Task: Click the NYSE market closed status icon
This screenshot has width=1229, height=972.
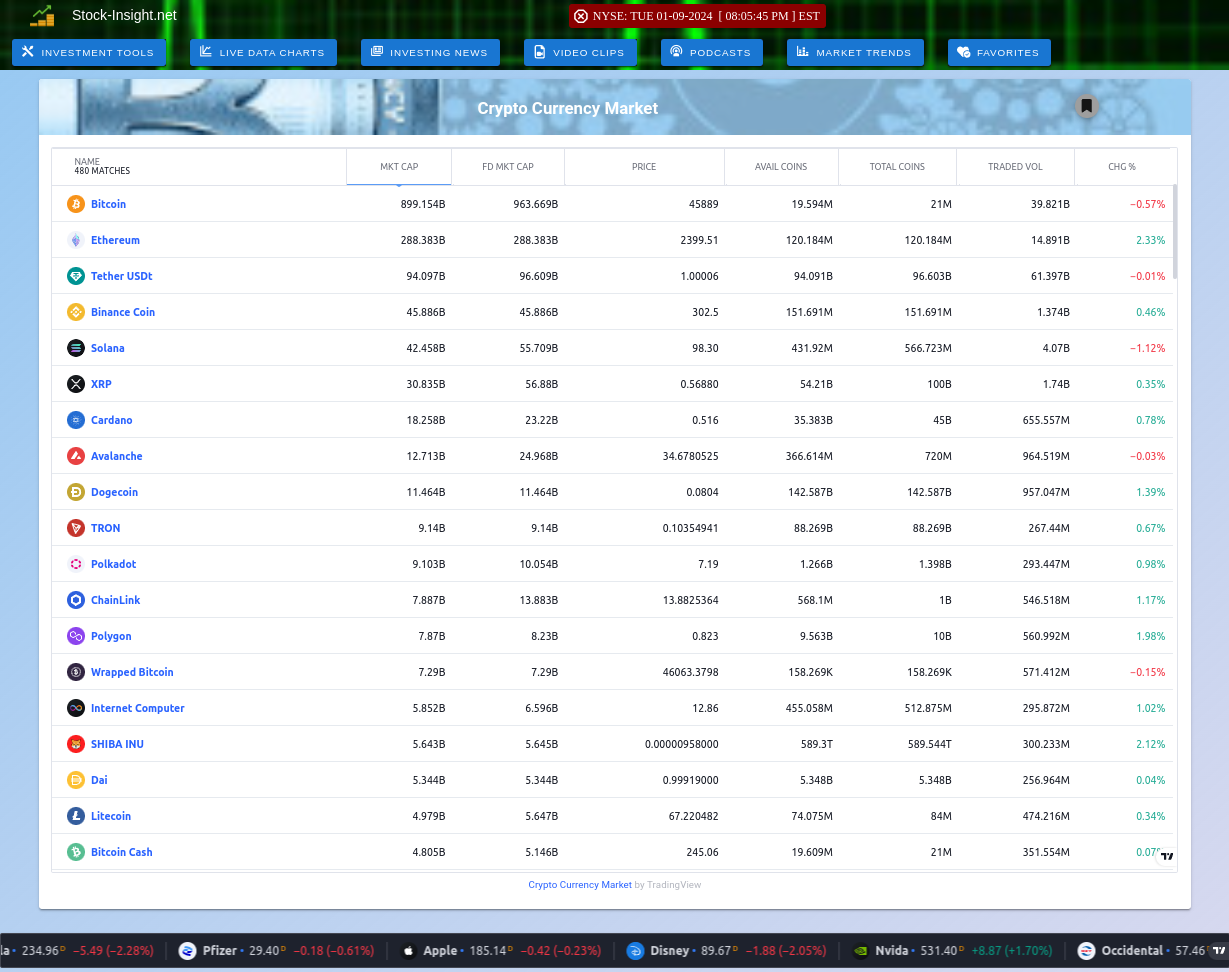Action: click(581, 16)
